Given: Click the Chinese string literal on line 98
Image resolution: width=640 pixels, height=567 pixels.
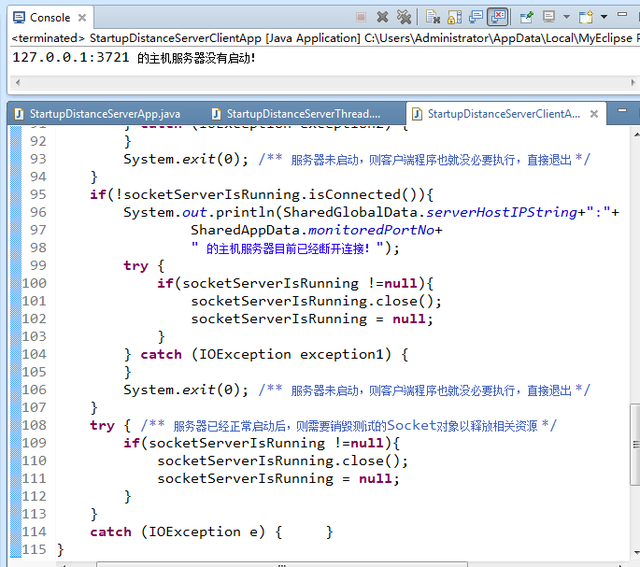Looking at the screenshot, I should tap(288, 248).
